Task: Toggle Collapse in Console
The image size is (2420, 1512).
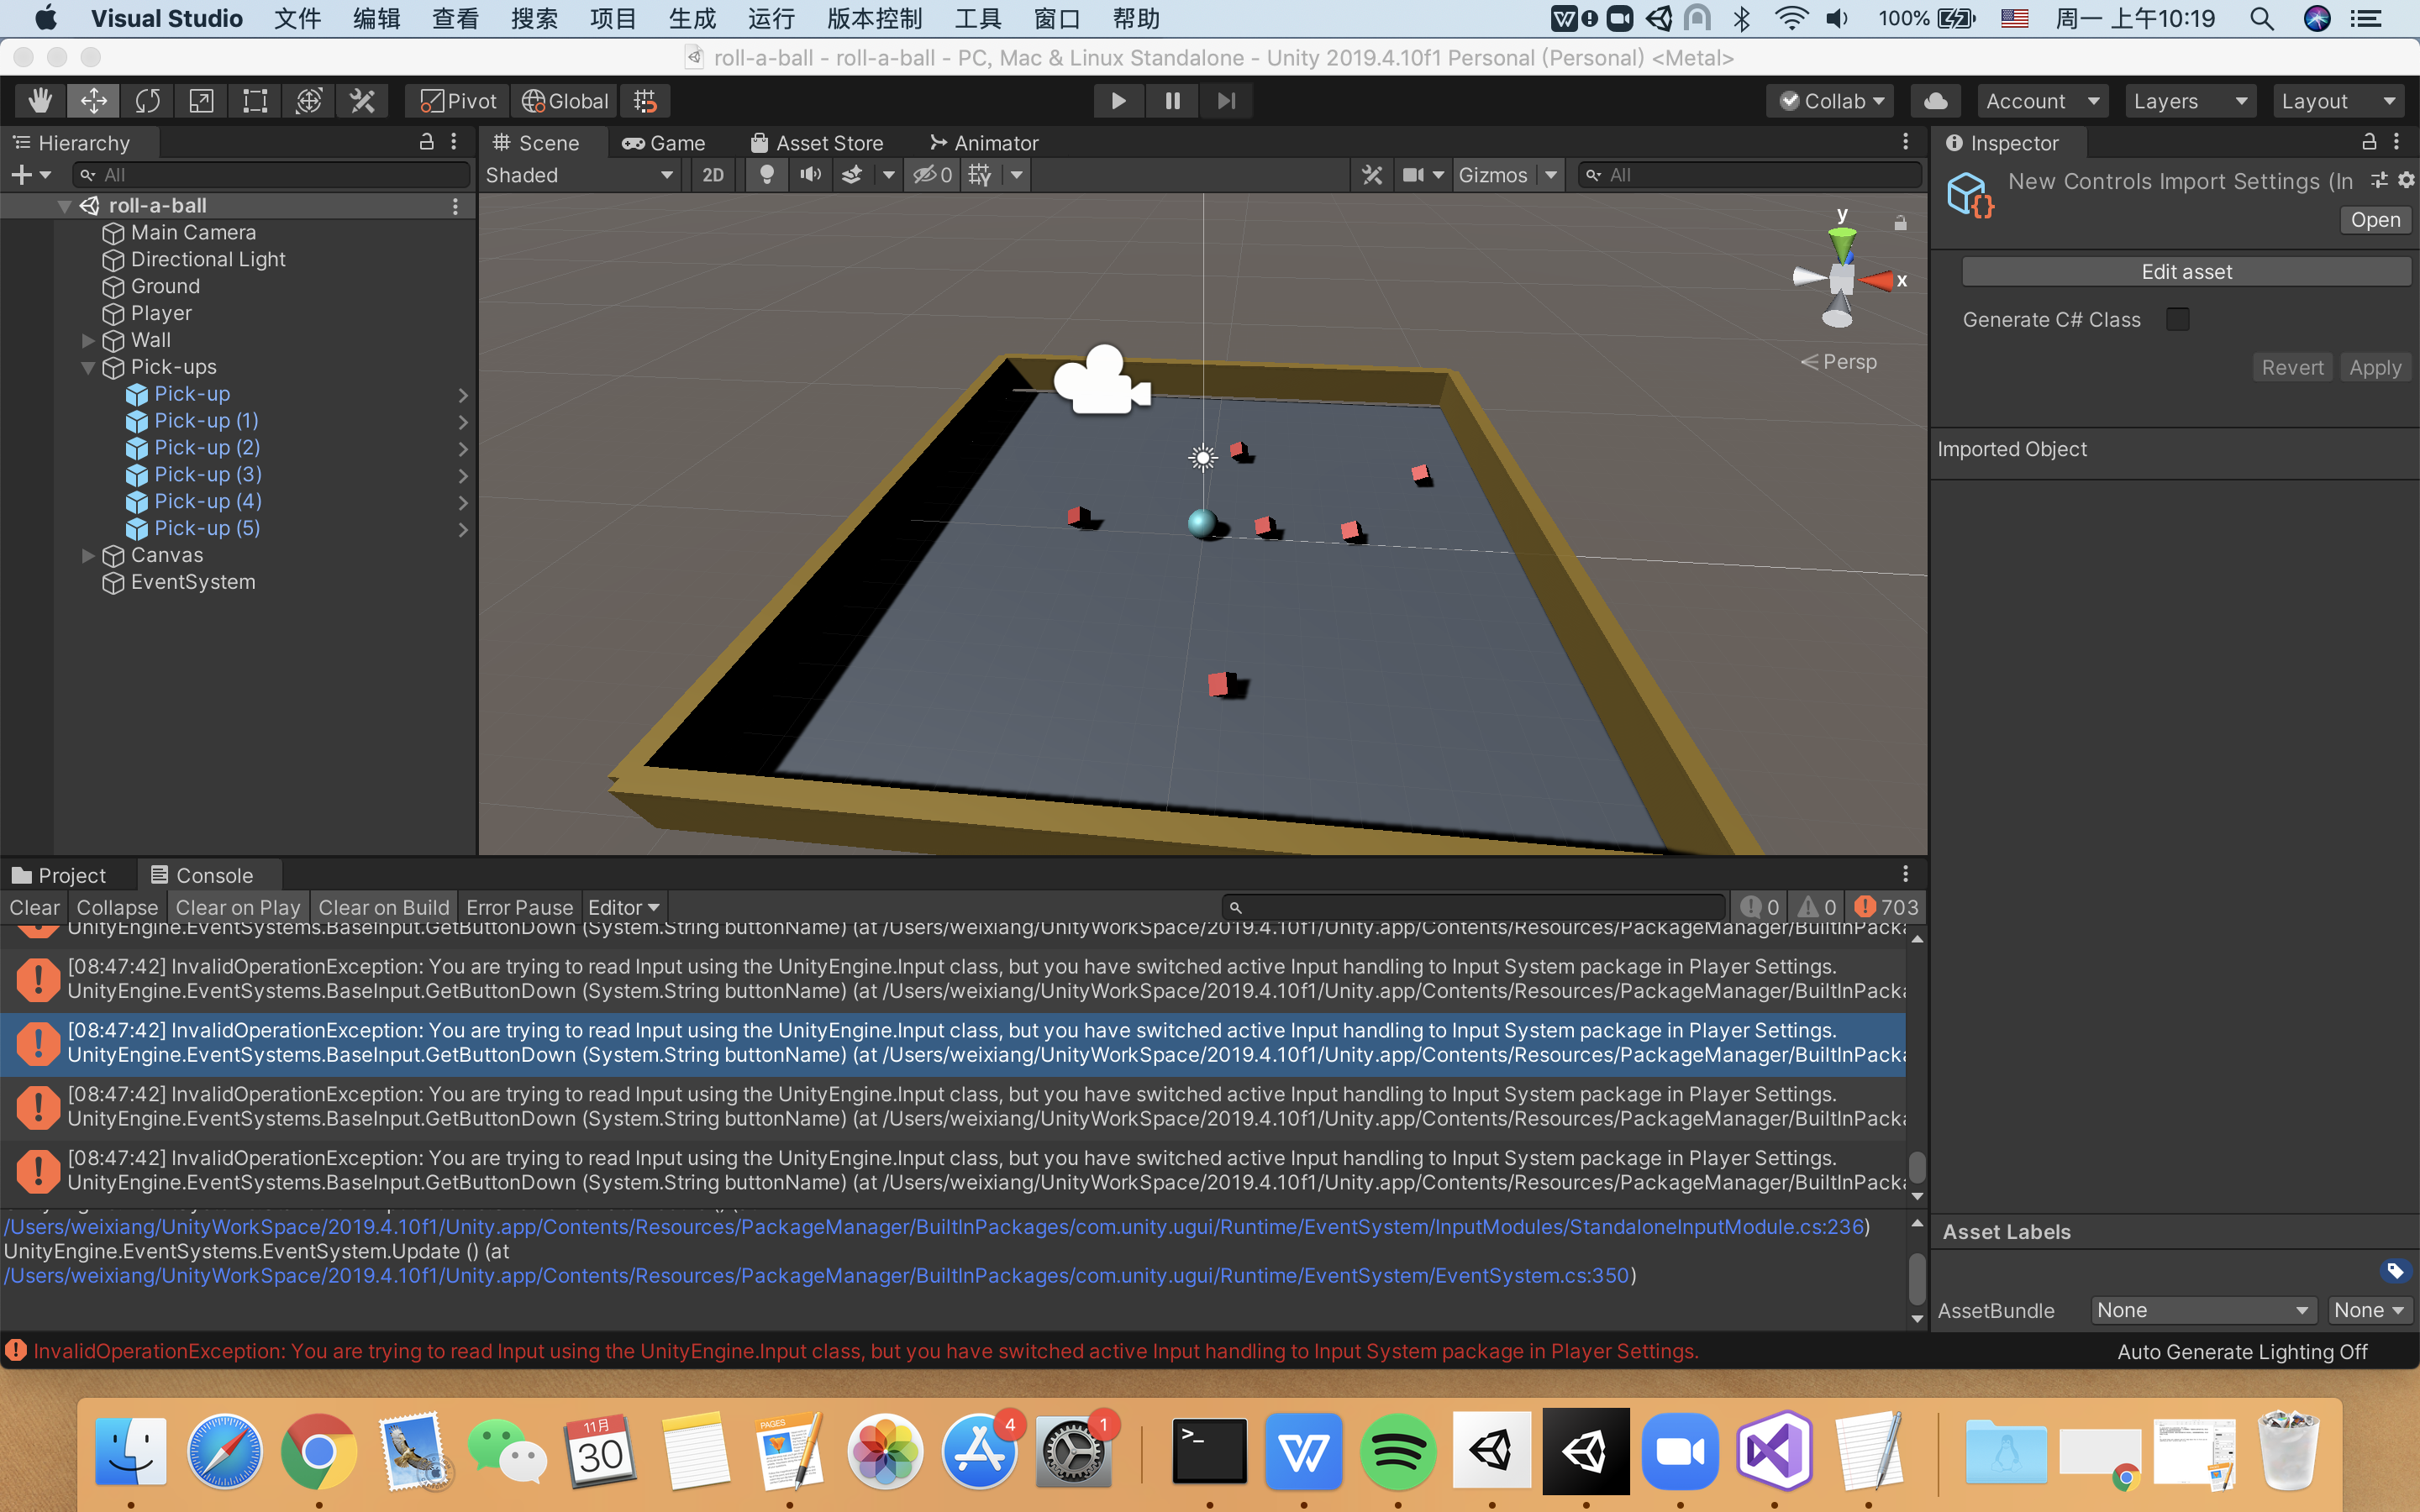Action: pyautogui.click(x=117, y=908)
